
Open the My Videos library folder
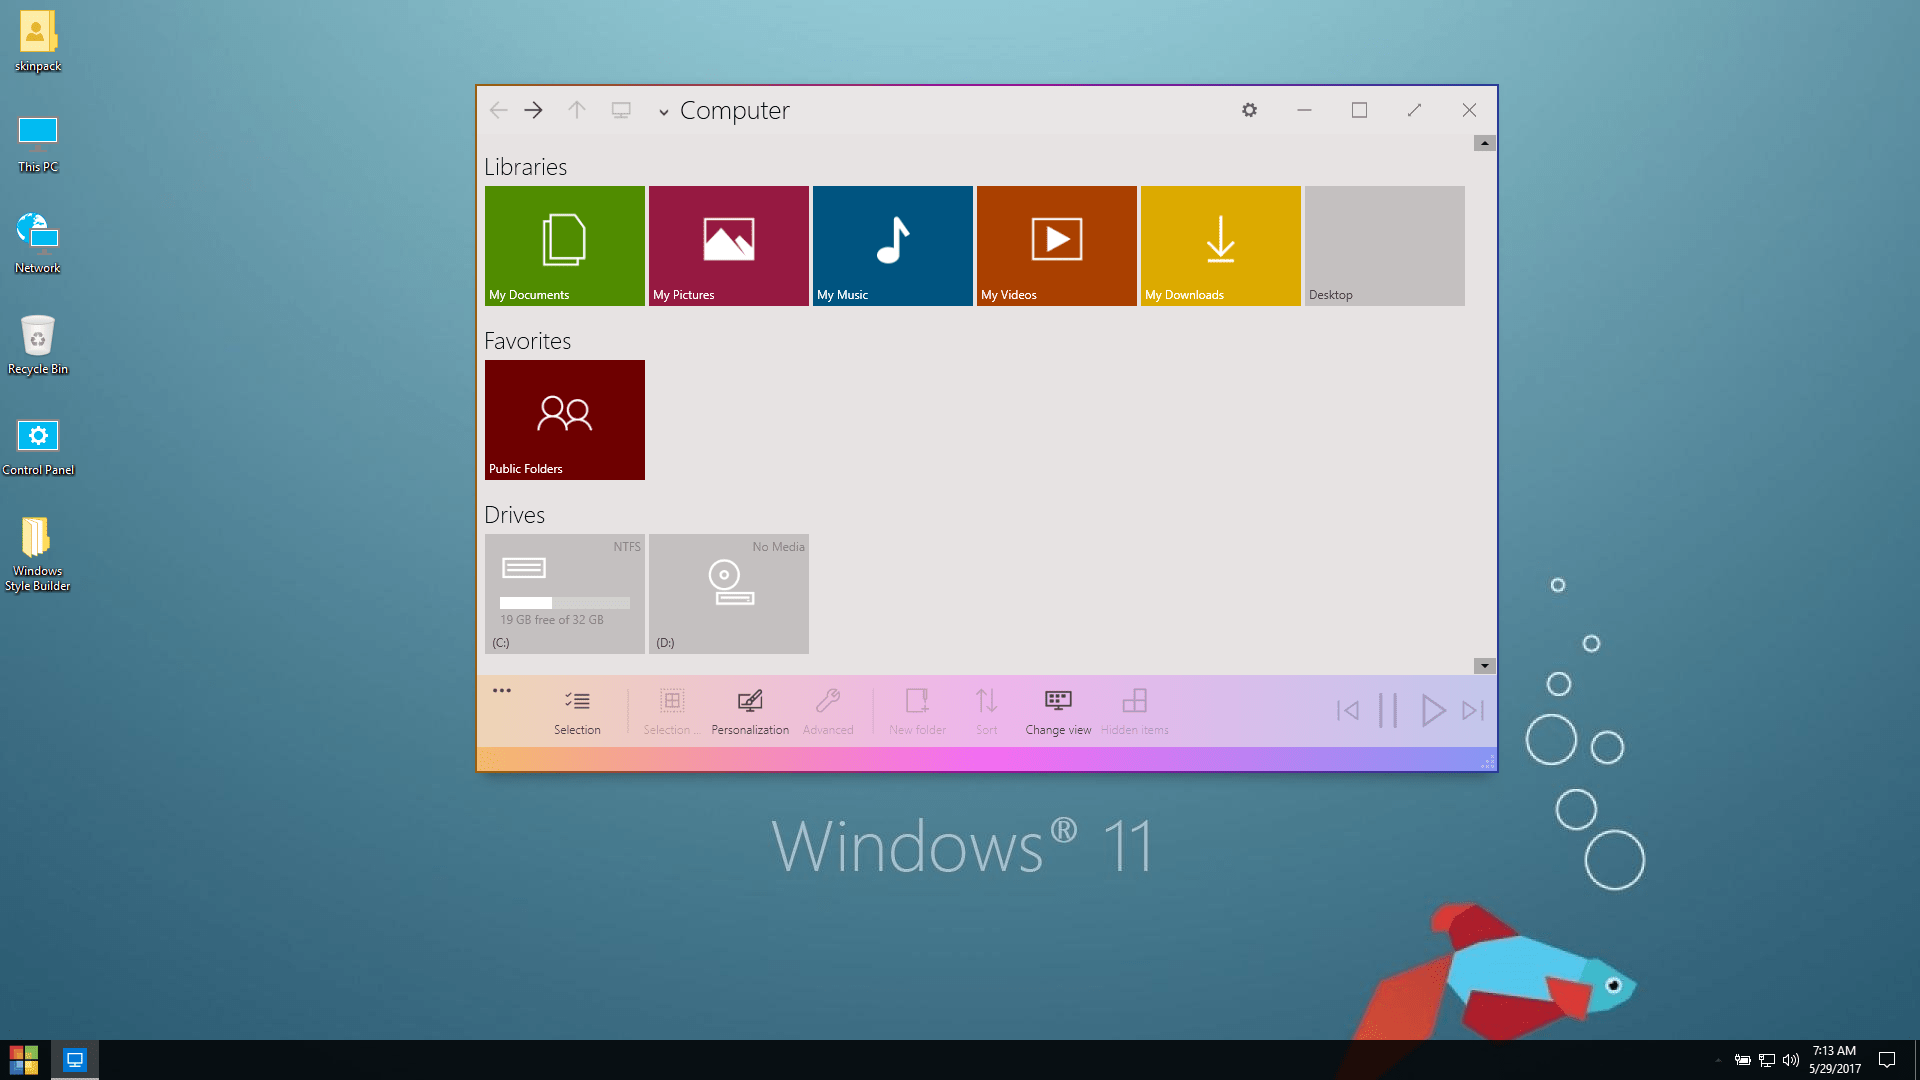[1056, 245]
